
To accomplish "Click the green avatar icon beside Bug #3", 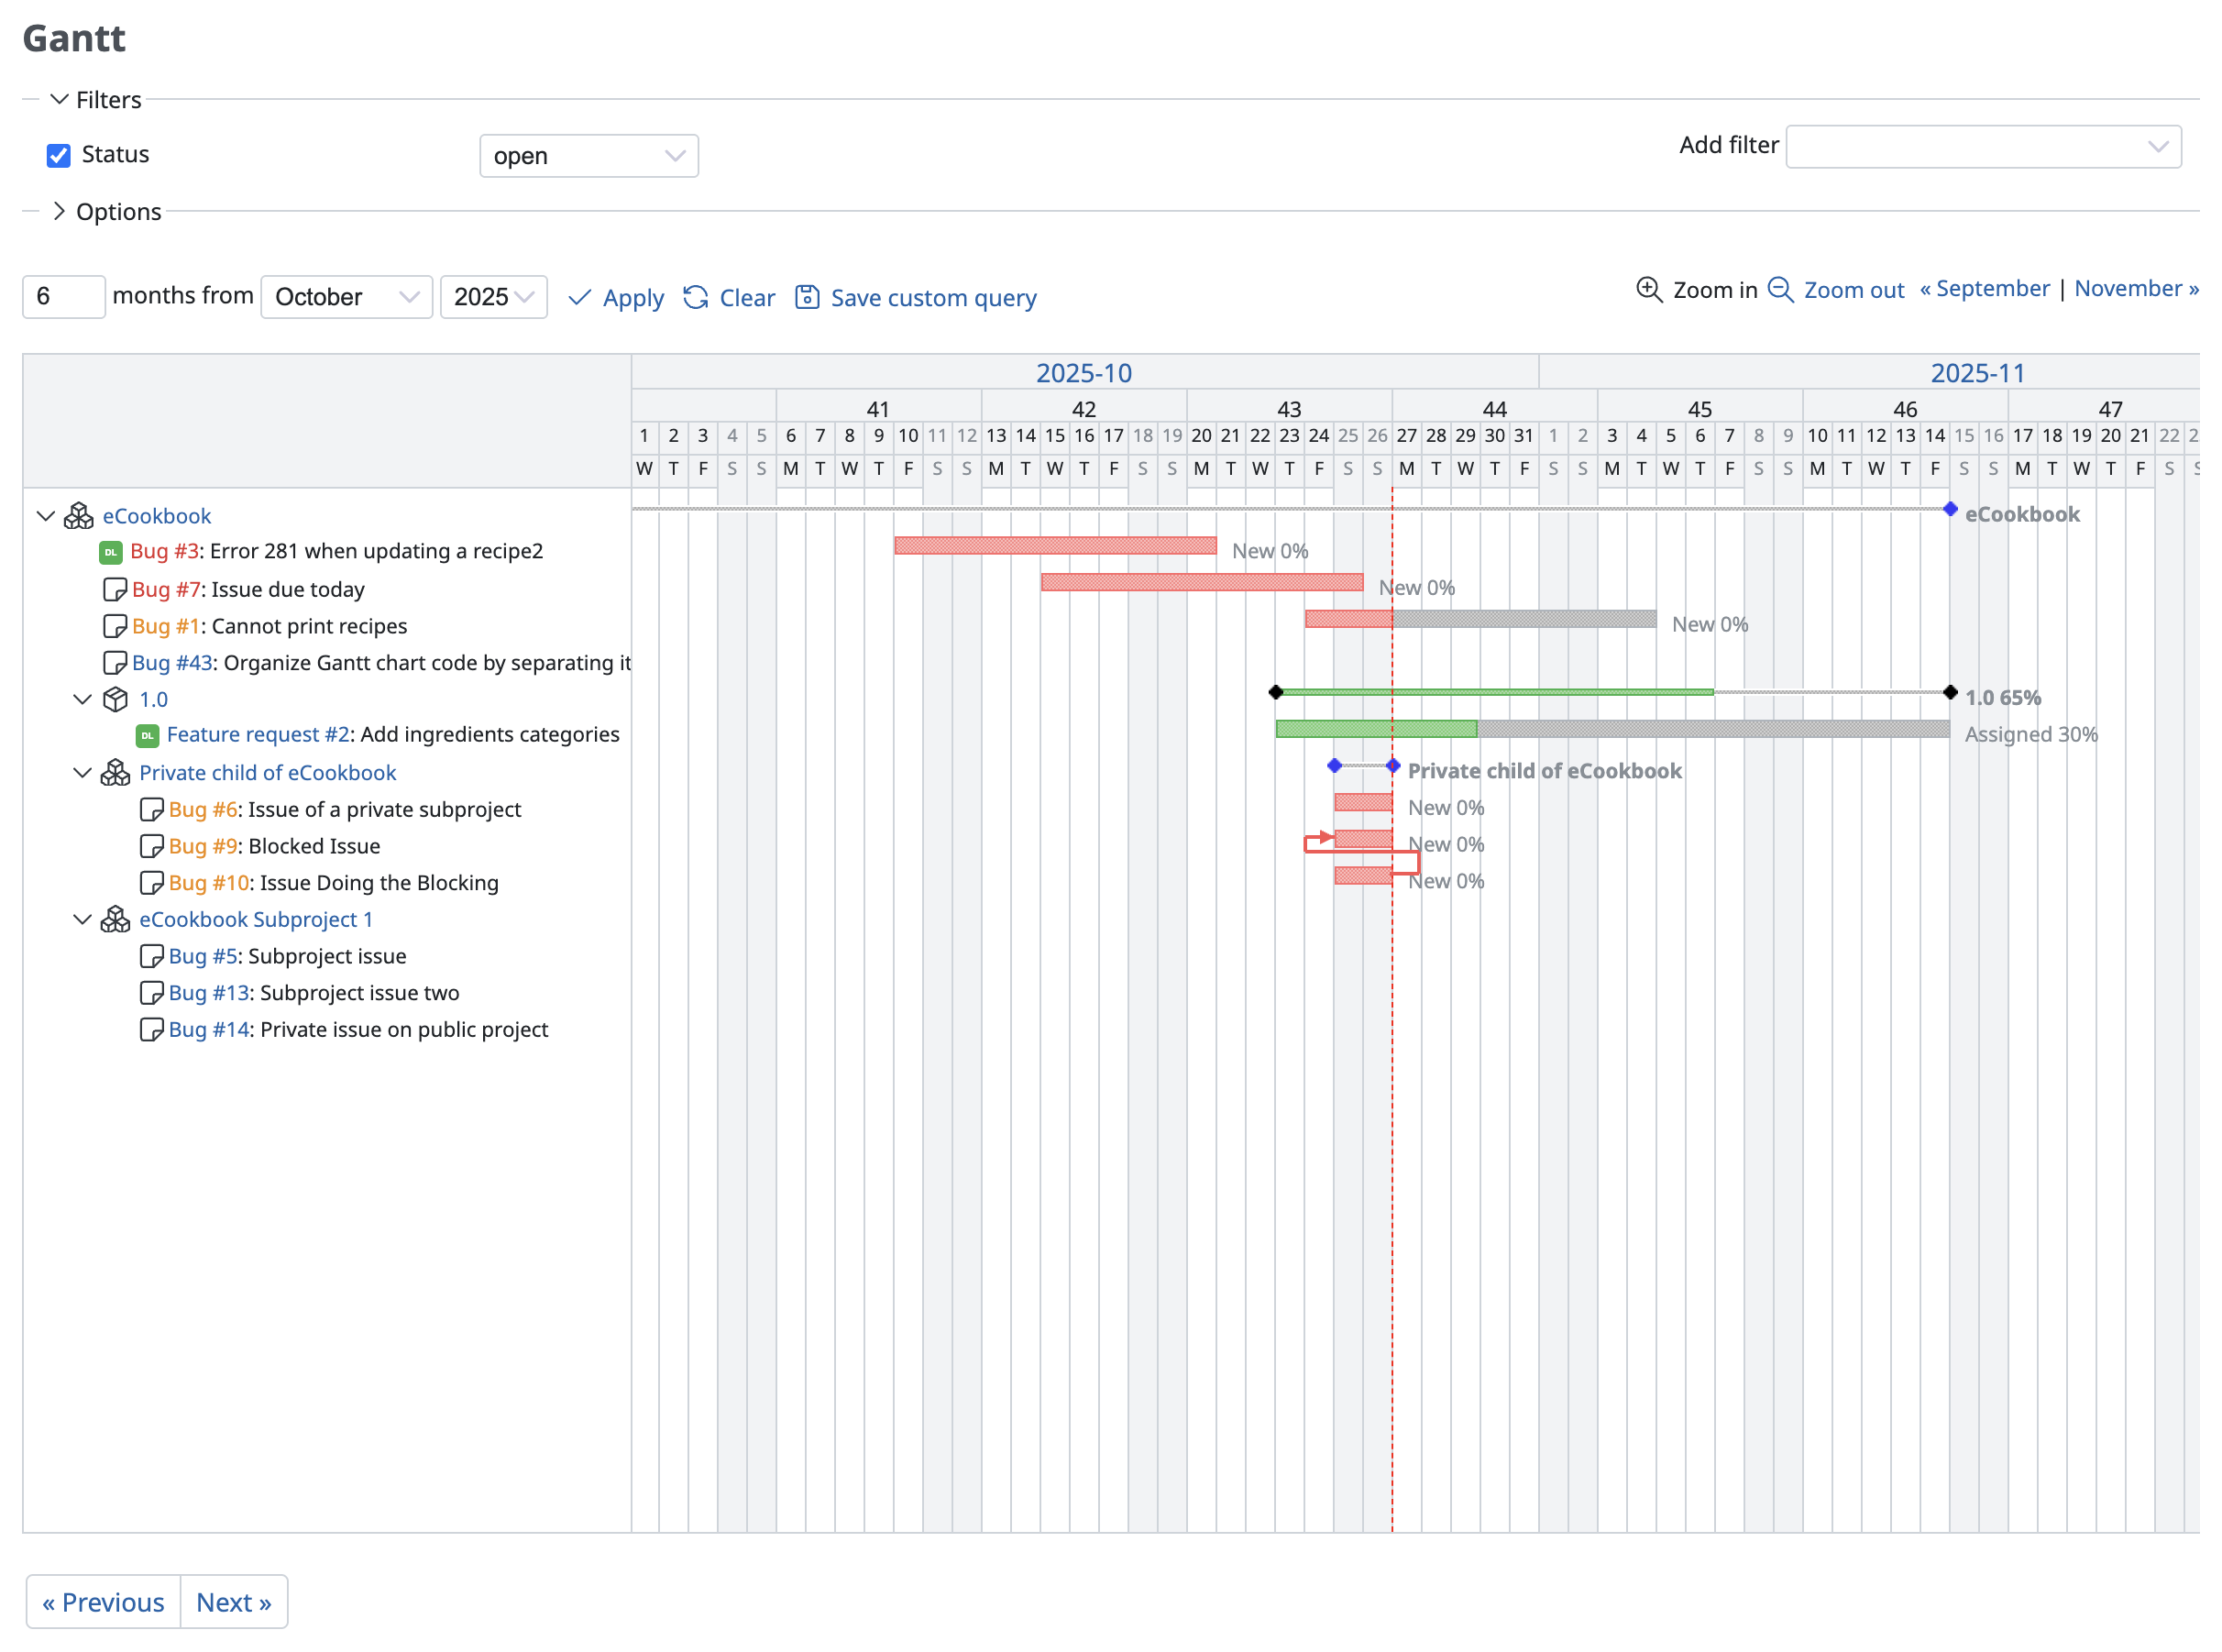I will coord(111,552).
